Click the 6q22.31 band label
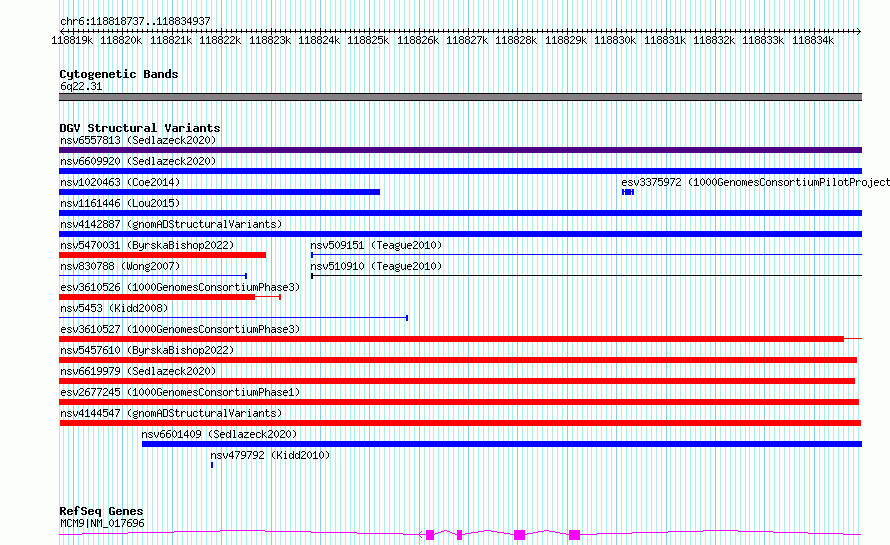 click(x=81, y=86)
